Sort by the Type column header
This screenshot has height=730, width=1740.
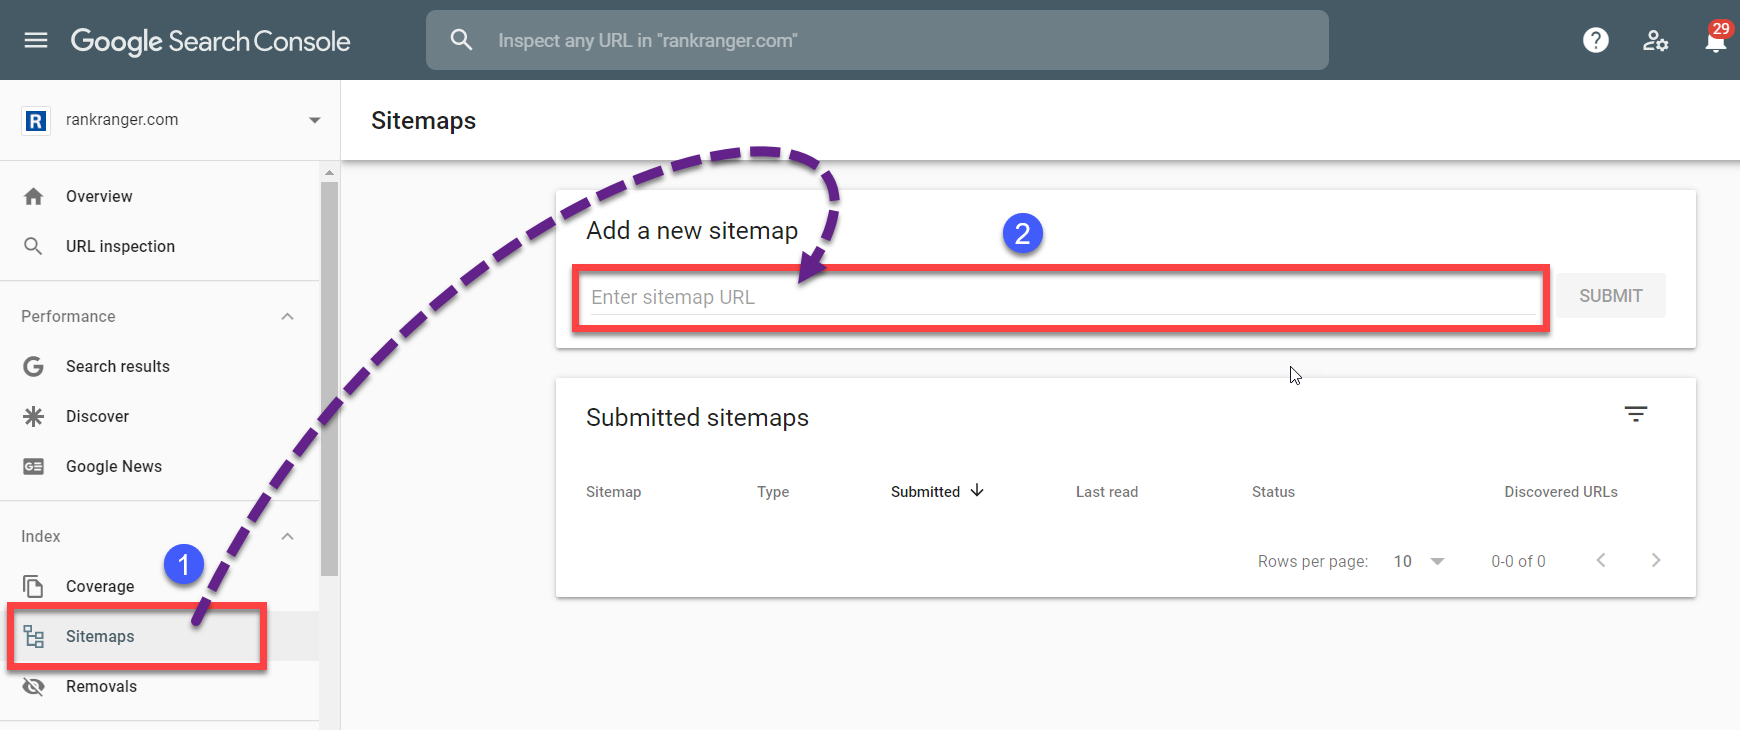773,492
